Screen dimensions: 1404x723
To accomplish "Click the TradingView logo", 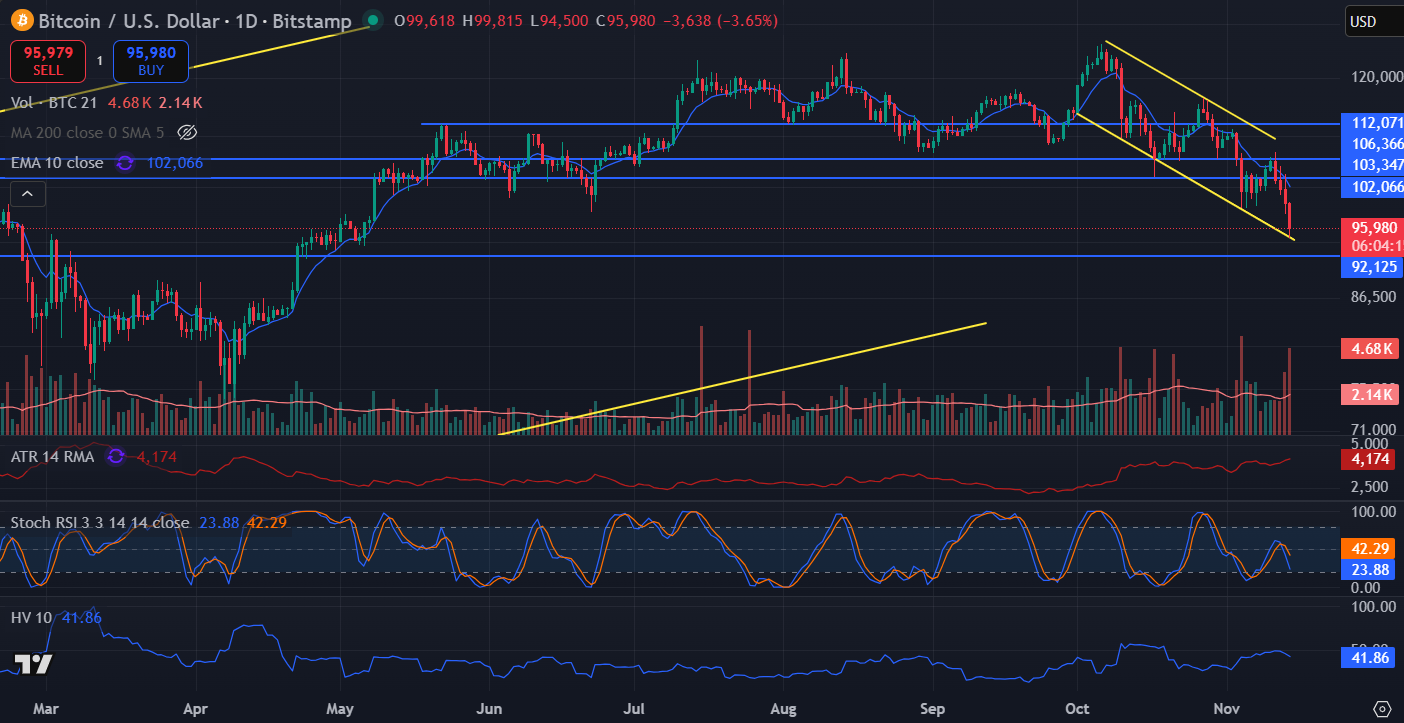I will tap(32, 664).
